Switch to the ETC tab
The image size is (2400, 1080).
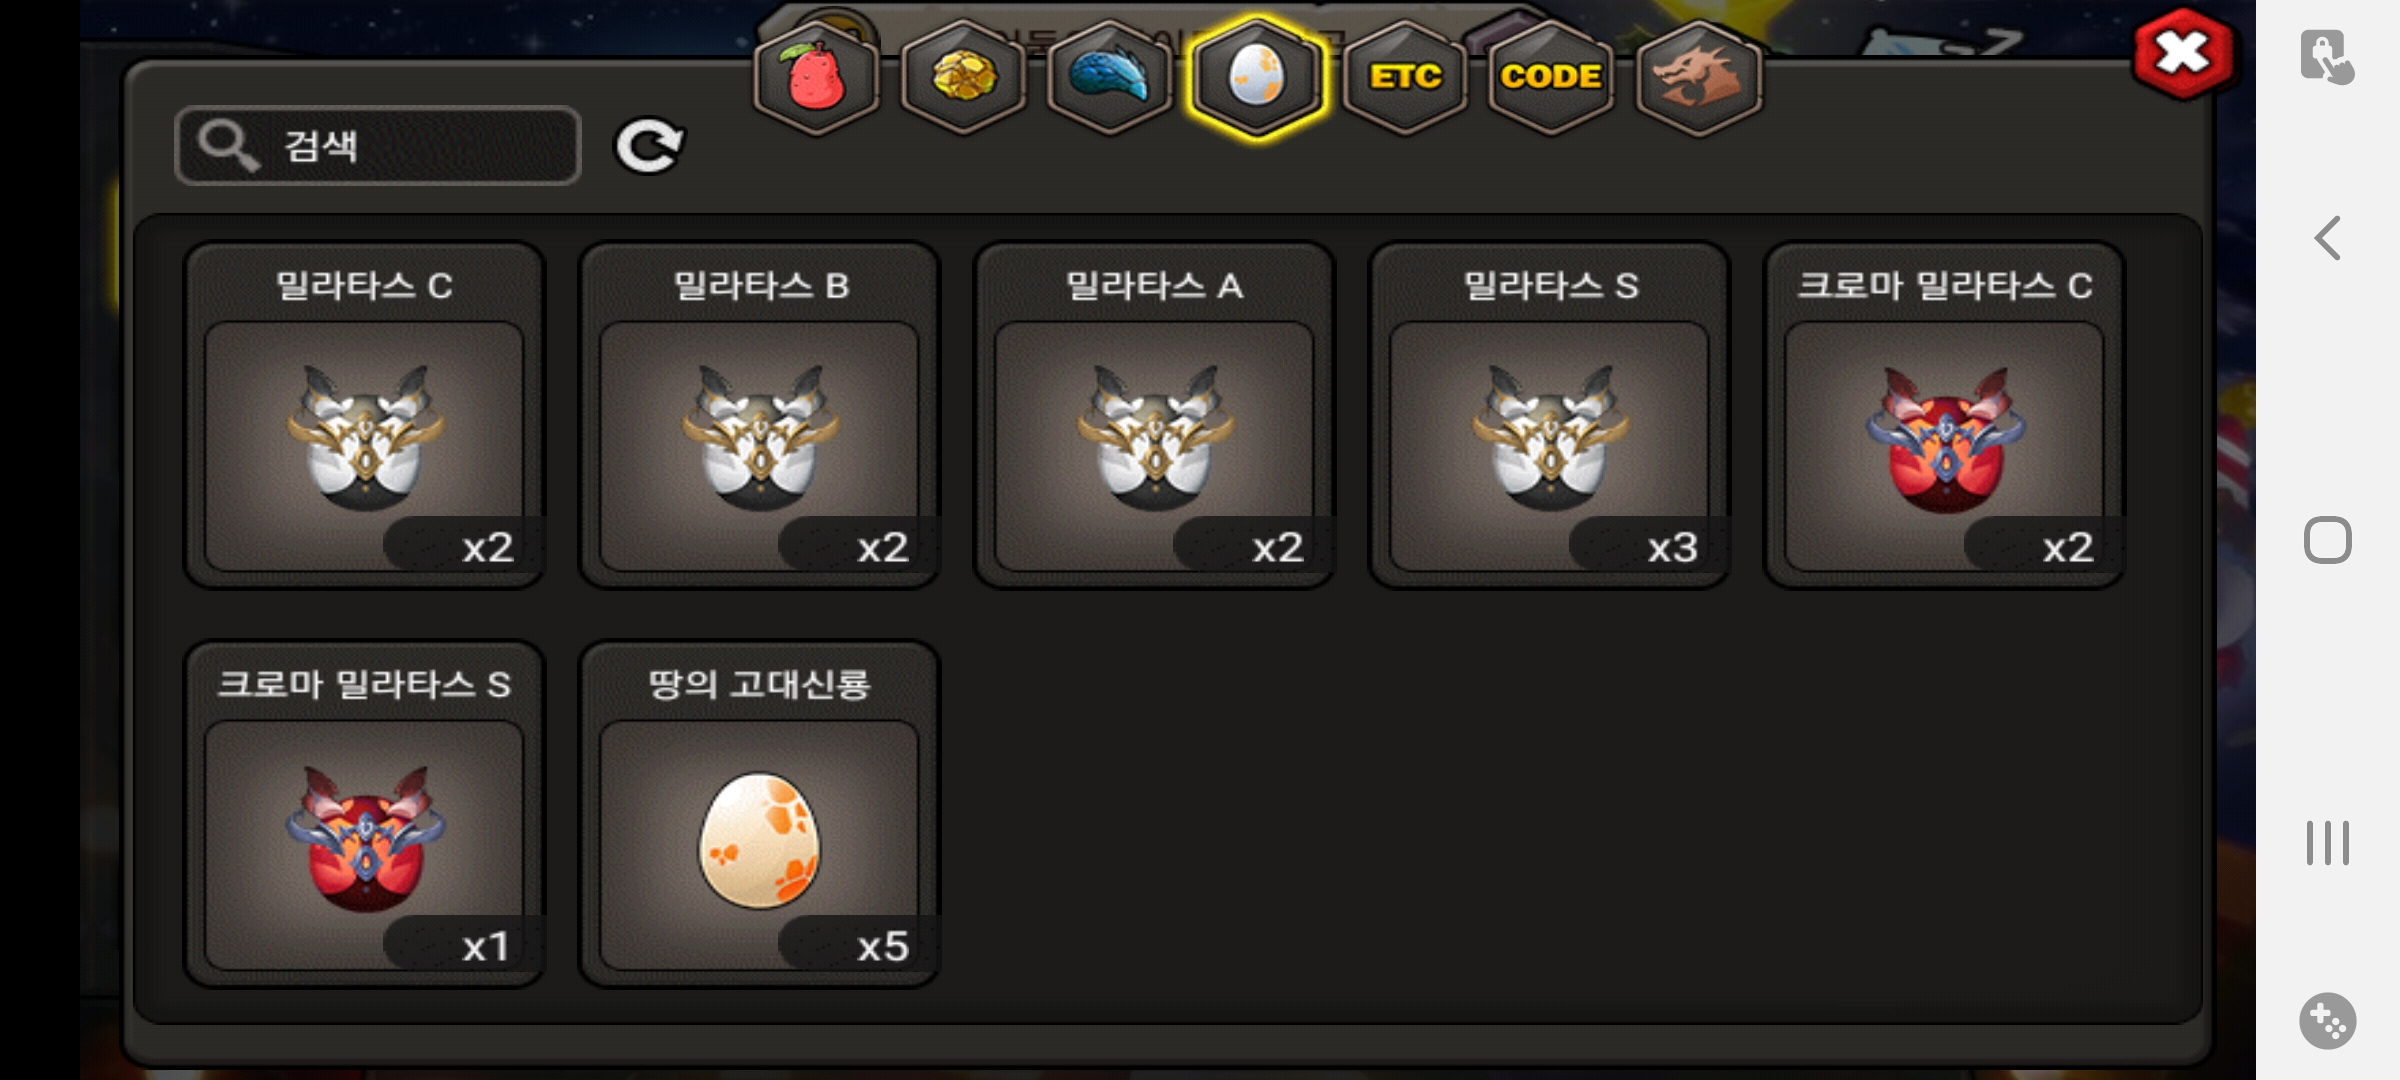[x=1404, y=78]
